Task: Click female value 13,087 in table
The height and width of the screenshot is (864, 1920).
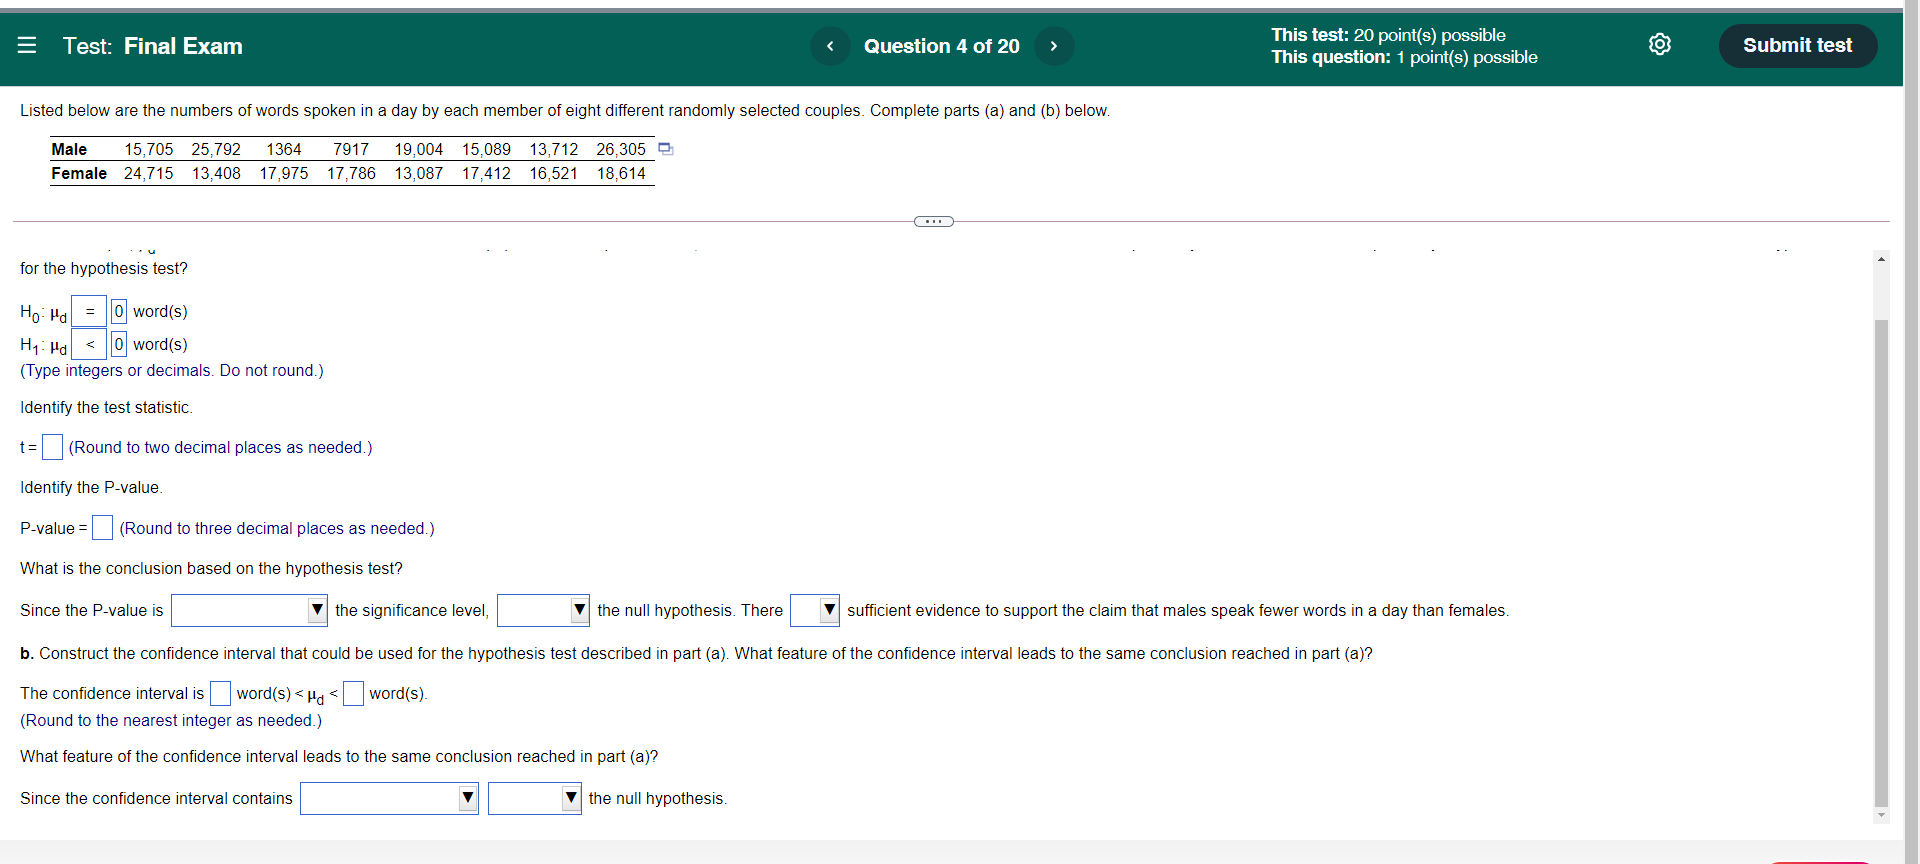Action: (418, 173)
